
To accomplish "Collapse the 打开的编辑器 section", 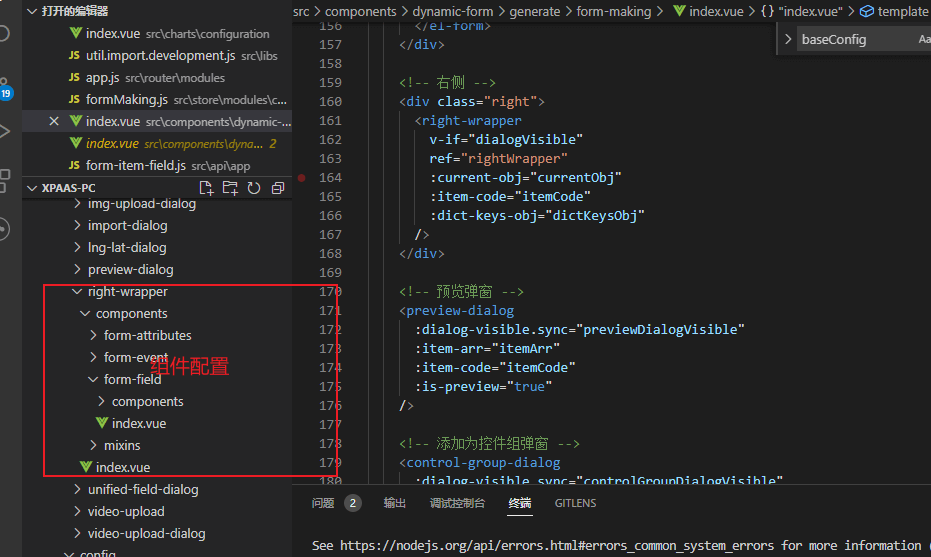I will 32,11.
